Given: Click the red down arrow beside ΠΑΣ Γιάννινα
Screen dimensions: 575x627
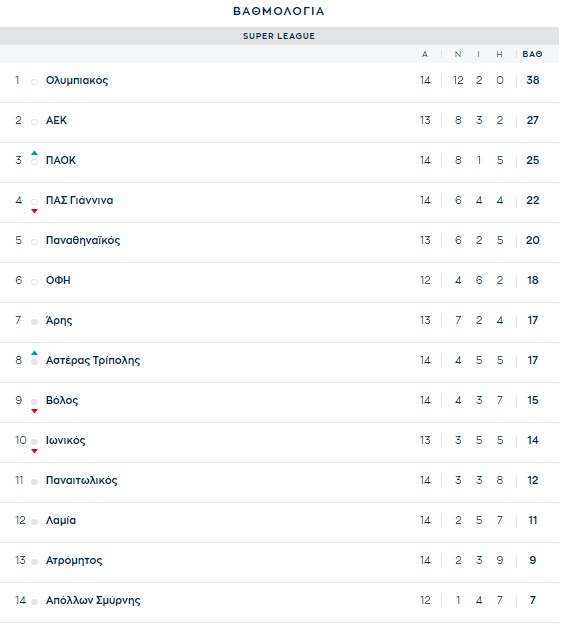Looking at the screenshot, I should [34, 211].
